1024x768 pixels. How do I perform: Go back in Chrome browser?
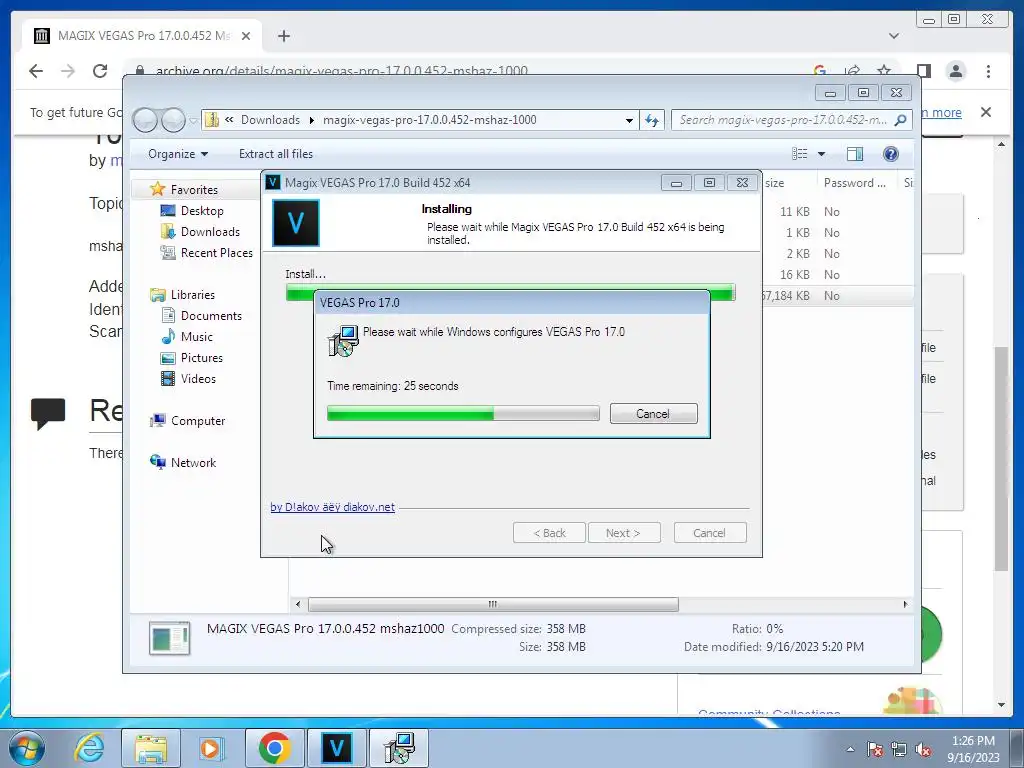click(x=36, y=71)
